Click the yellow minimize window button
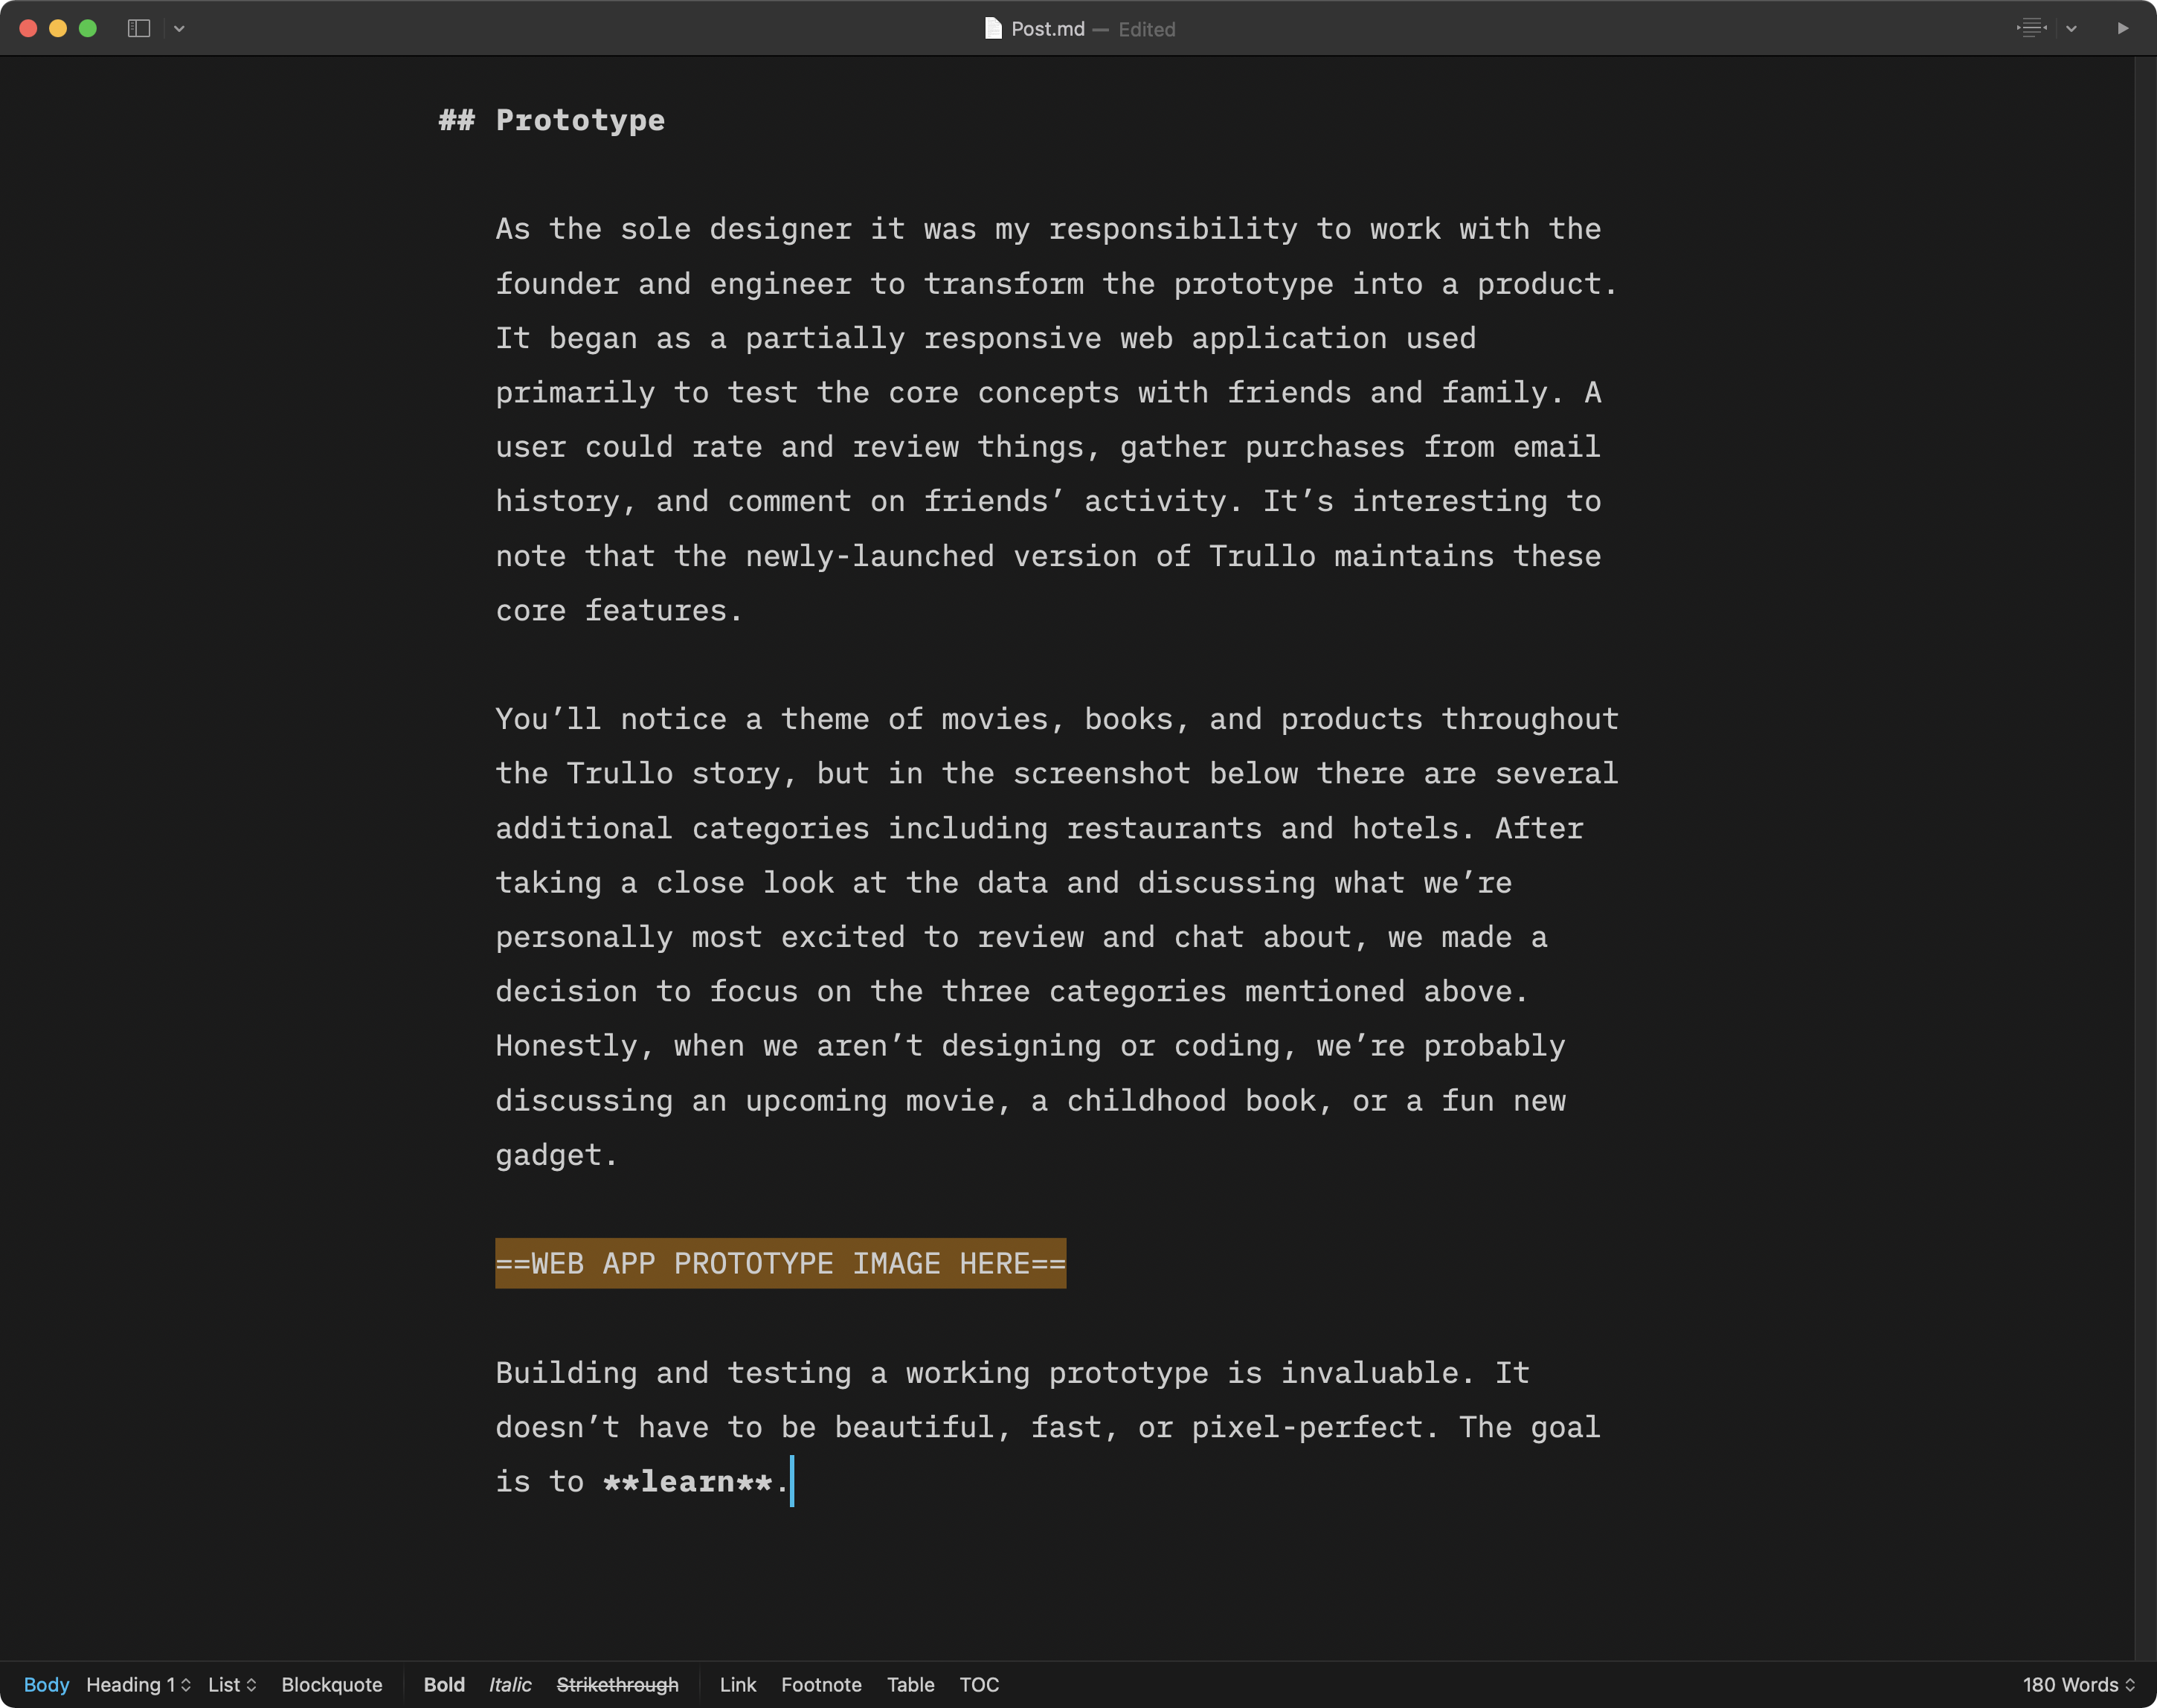Viewport: 2157px width, 1708px height. tap(58, 28)
